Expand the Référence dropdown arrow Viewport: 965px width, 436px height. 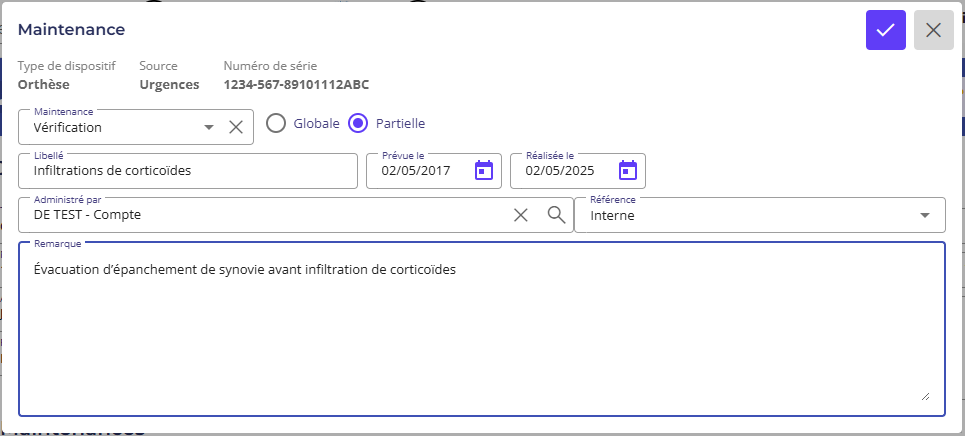[x=924, y=215]
